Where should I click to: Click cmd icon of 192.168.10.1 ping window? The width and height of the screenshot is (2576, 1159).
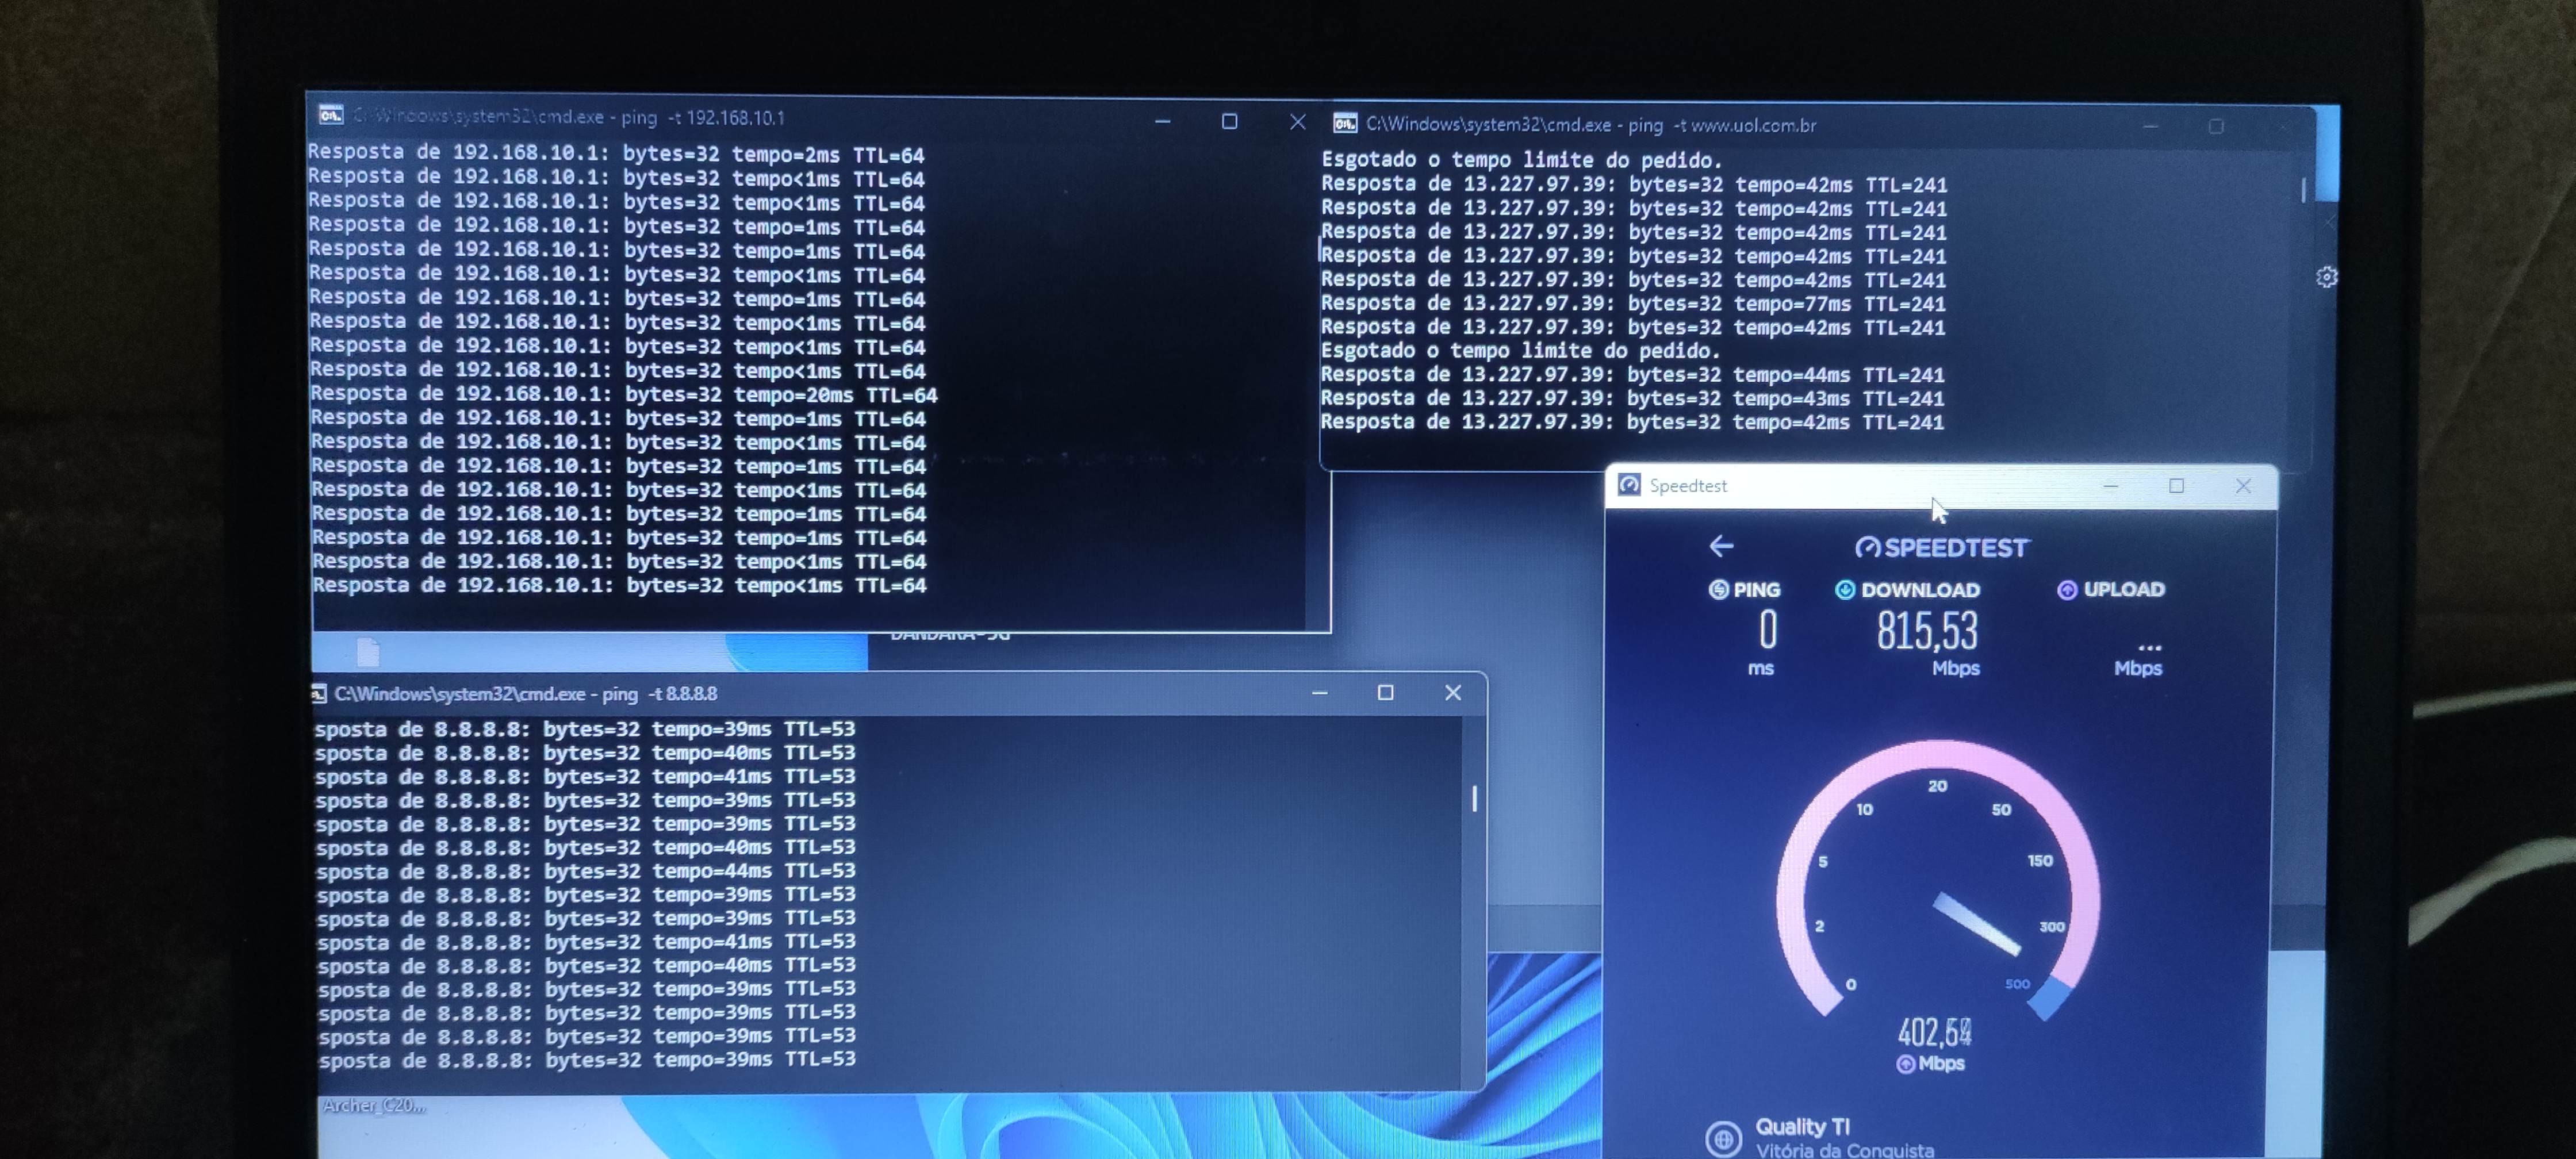pos(331,116)
